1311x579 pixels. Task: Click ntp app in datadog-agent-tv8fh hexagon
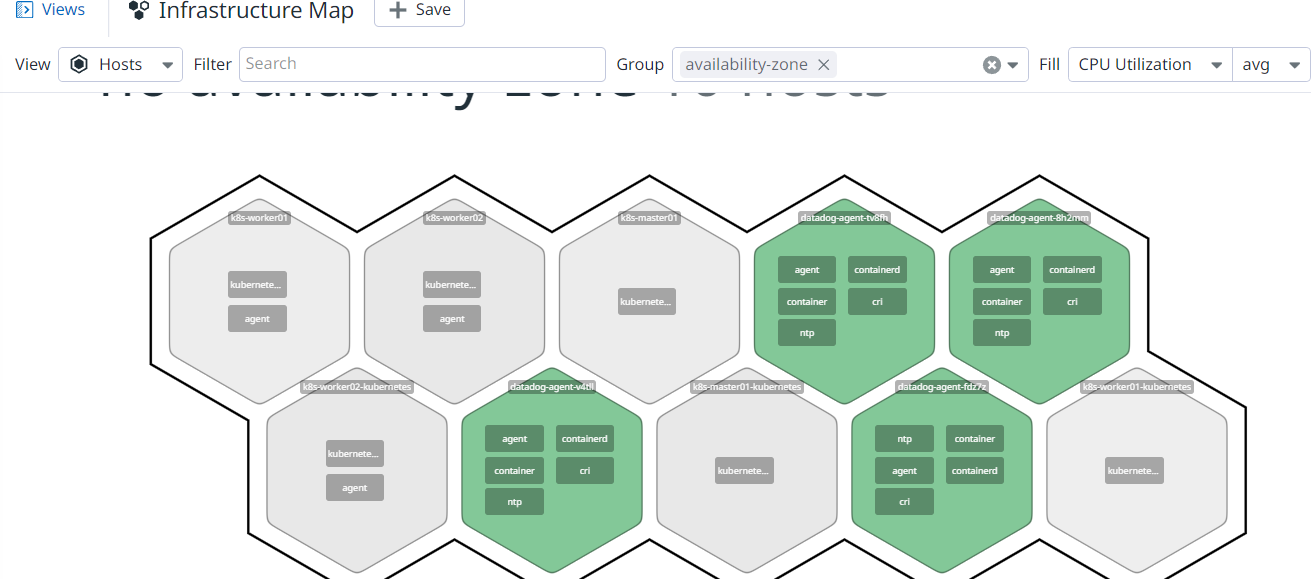[x=807, y=333]
